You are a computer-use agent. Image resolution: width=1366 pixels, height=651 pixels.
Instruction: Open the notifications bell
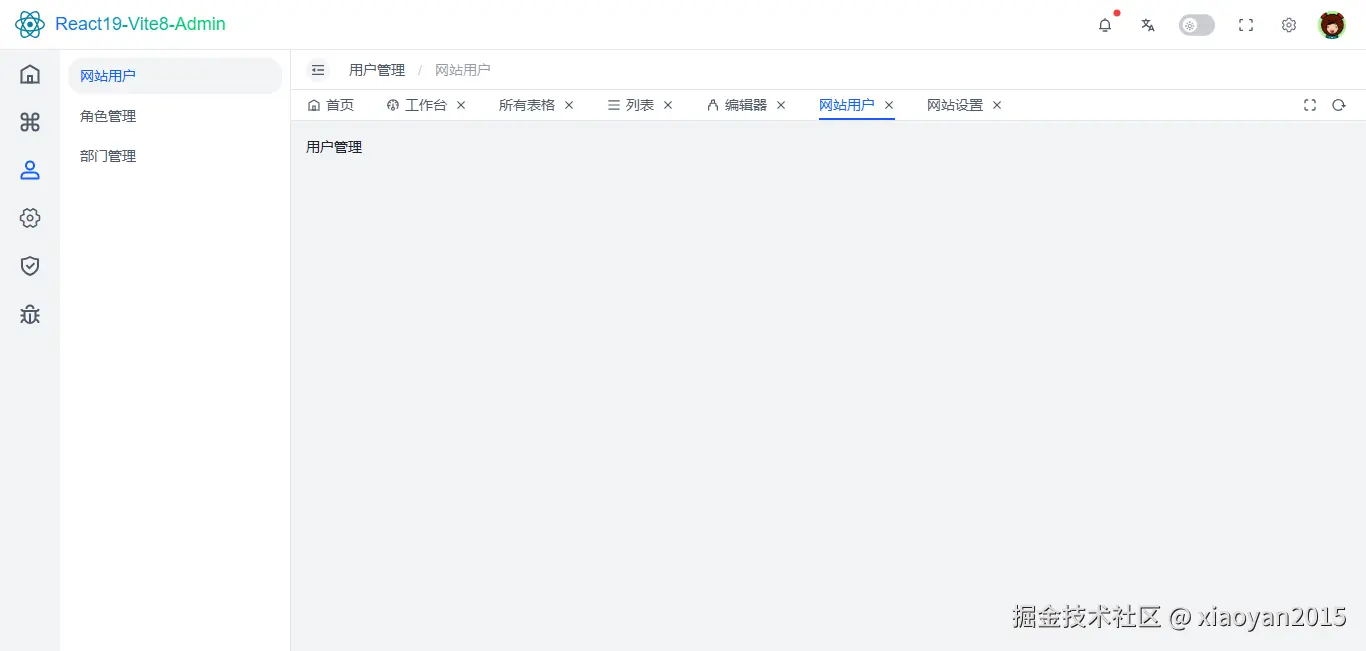(1105, 25)
